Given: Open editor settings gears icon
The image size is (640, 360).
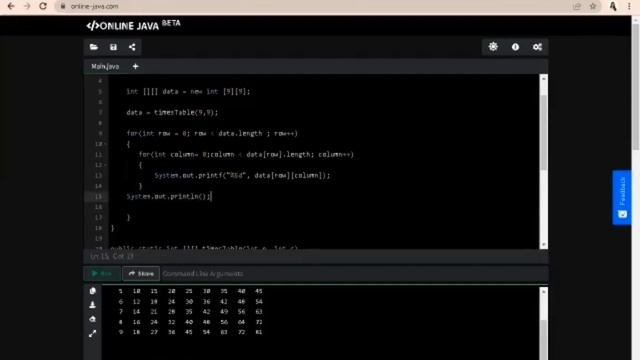Looking at the screenshot, I should pos(537,47).
